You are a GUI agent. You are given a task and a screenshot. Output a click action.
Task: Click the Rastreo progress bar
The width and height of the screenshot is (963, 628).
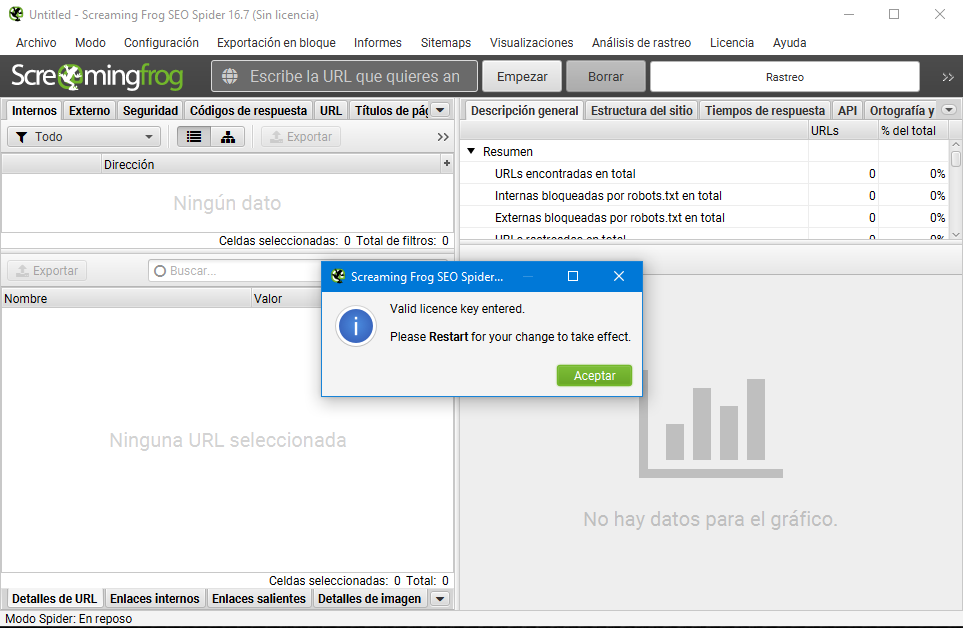click(x=785, y=77)
